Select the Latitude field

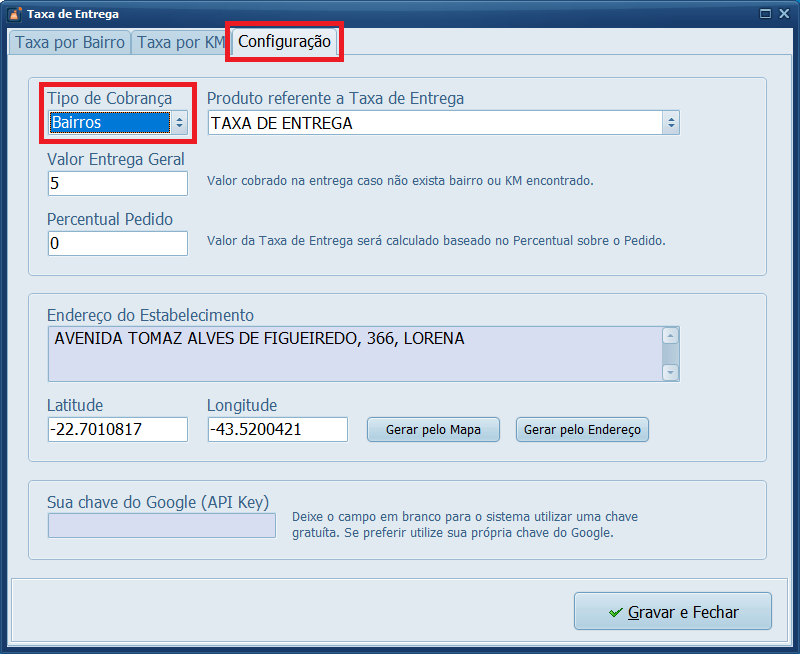click(117, 429)
